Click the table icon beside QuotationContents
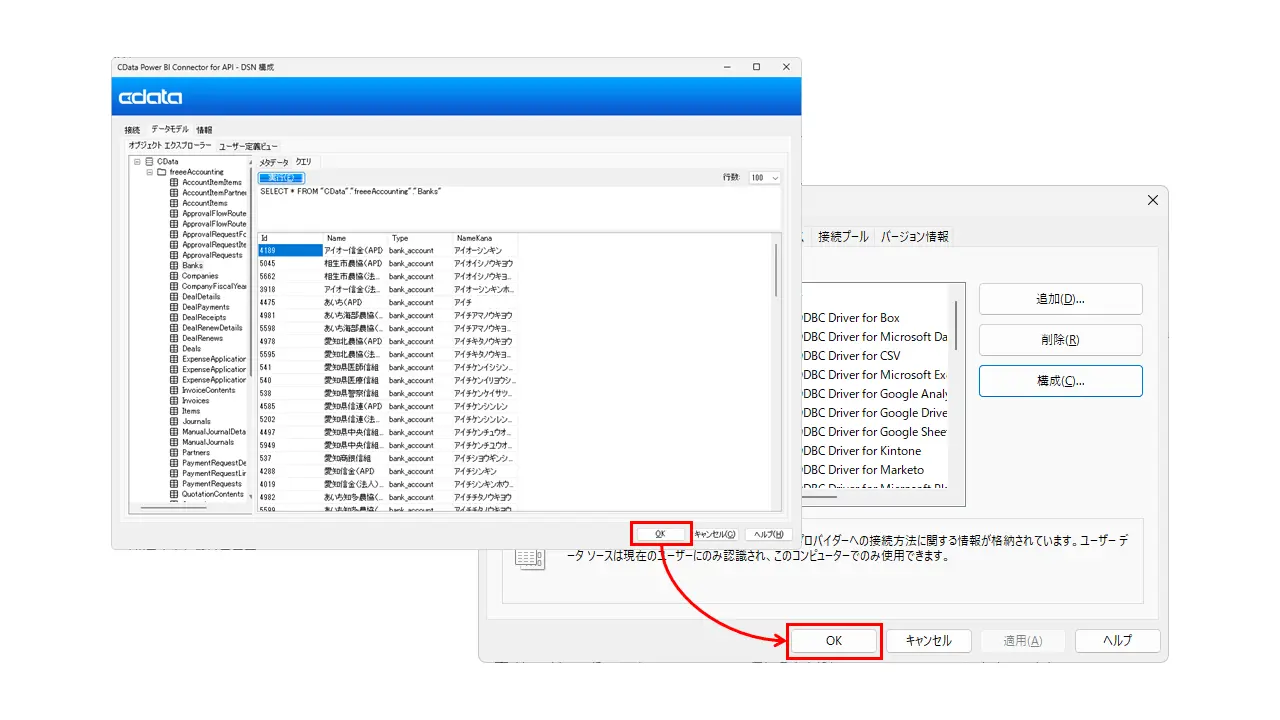The width and height of the screenshot is (1280, 720). [174, 494]
